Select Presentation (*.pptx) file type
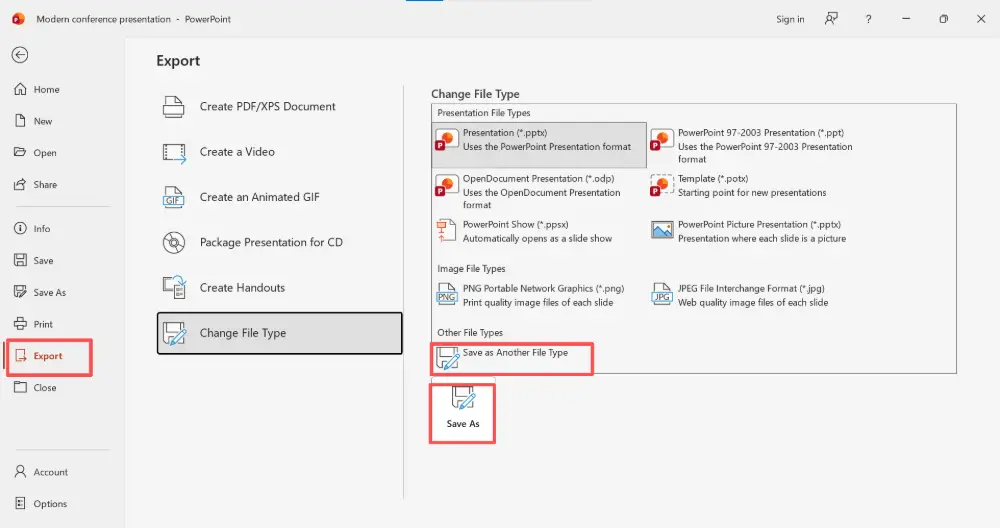This screenshot has width=1000, height=528. coord(539,145)
